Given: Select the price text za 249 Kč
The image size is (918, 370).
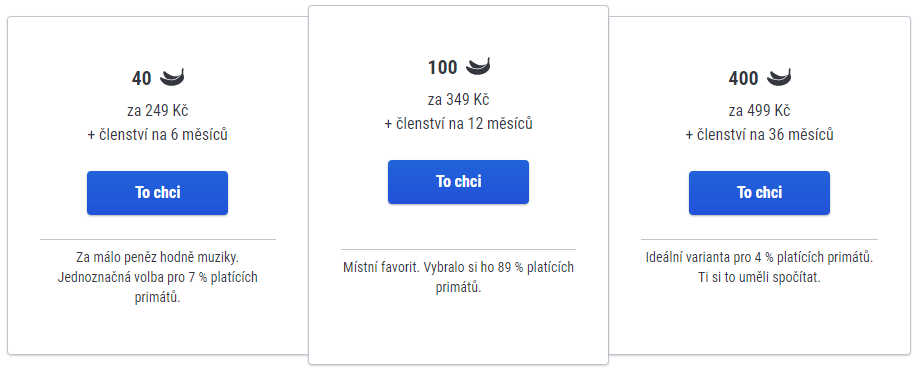Looking at the screenshot, I should click(x=157, y=111).
